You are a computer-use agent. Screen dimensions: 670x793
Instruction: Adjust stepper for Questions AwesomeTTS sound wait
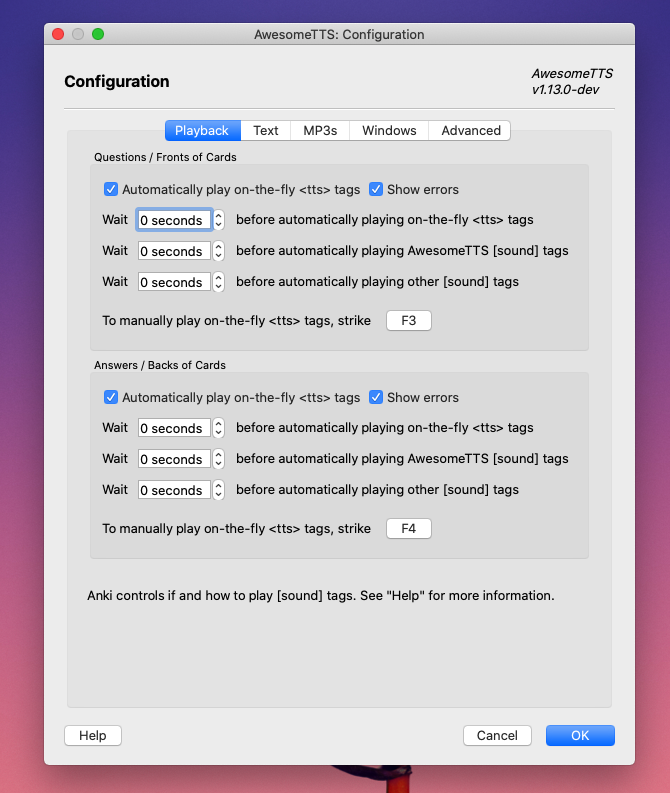pos(218,251)
